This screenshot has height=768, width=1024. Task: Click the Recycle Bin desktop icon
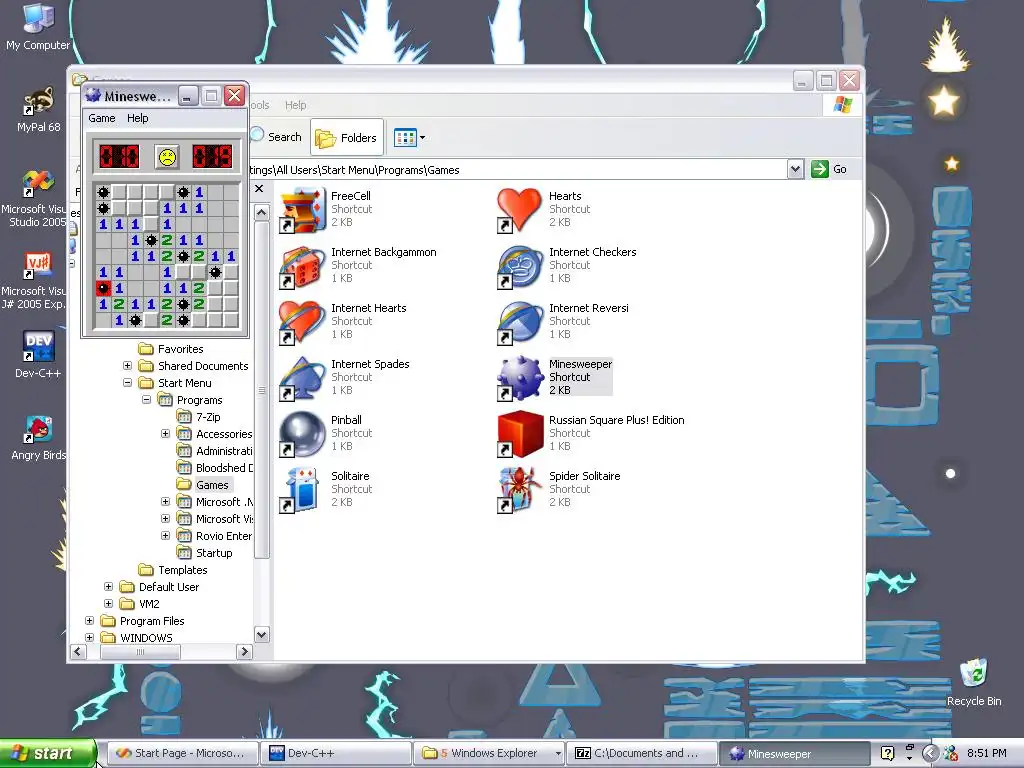[x=974, y=682]
